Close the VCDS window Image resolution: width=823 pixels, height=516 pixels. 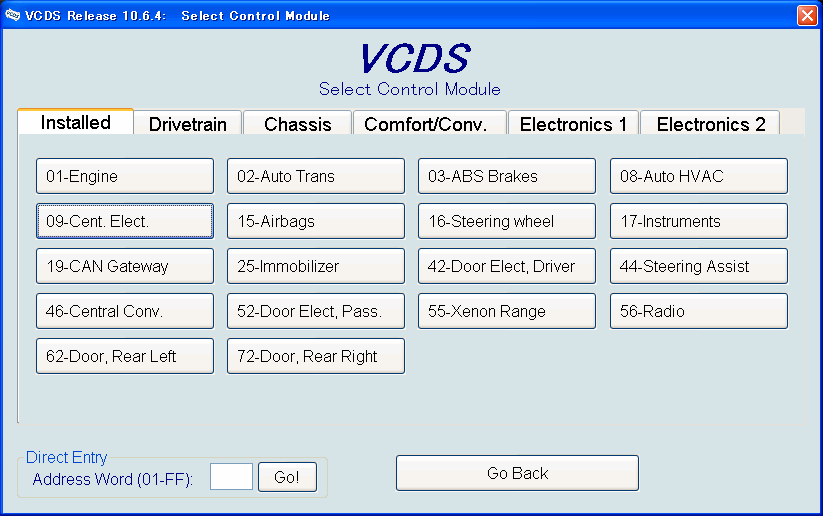click(x=807, y=15)
